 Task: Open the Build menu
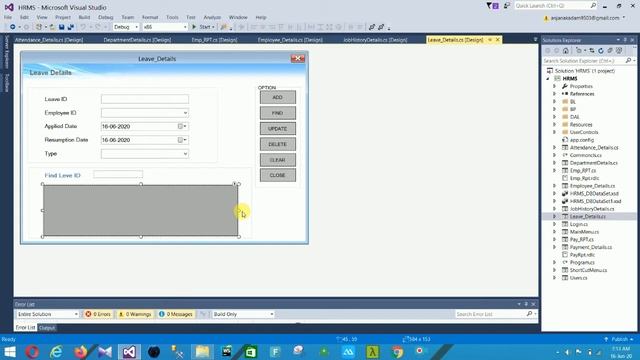coord(84,17)
